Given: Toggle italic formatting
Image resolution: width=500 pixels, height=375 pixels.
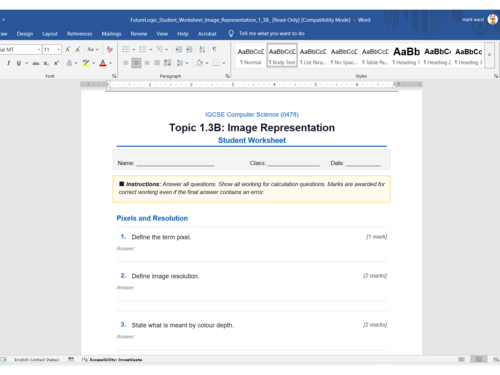Looking at the screenshot, I should click(8, 63).
